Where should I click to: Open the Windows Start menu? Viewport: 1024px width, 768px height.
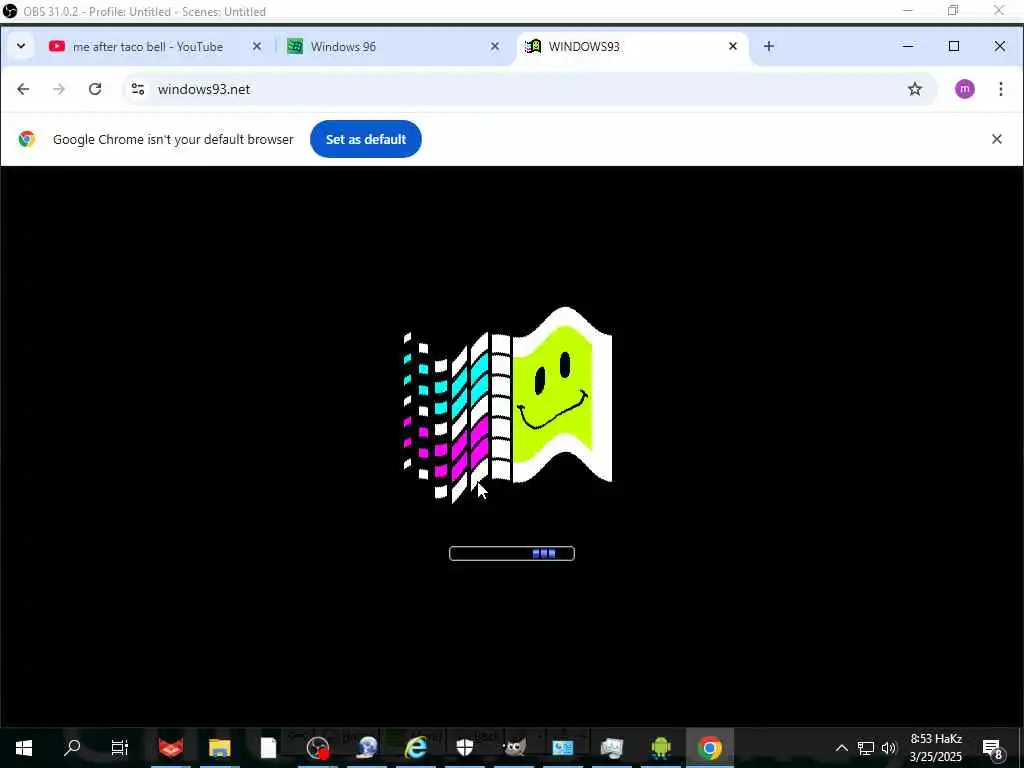pyautogui.click(x=24, y=748)
